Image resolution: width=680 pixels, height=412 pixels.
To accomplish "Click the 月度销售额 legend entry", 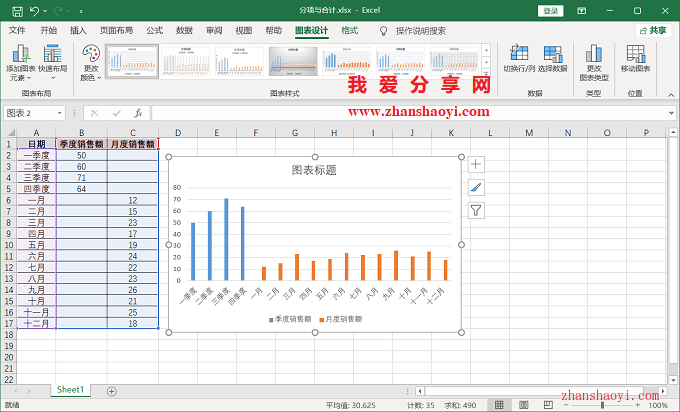I will point(340,319).
